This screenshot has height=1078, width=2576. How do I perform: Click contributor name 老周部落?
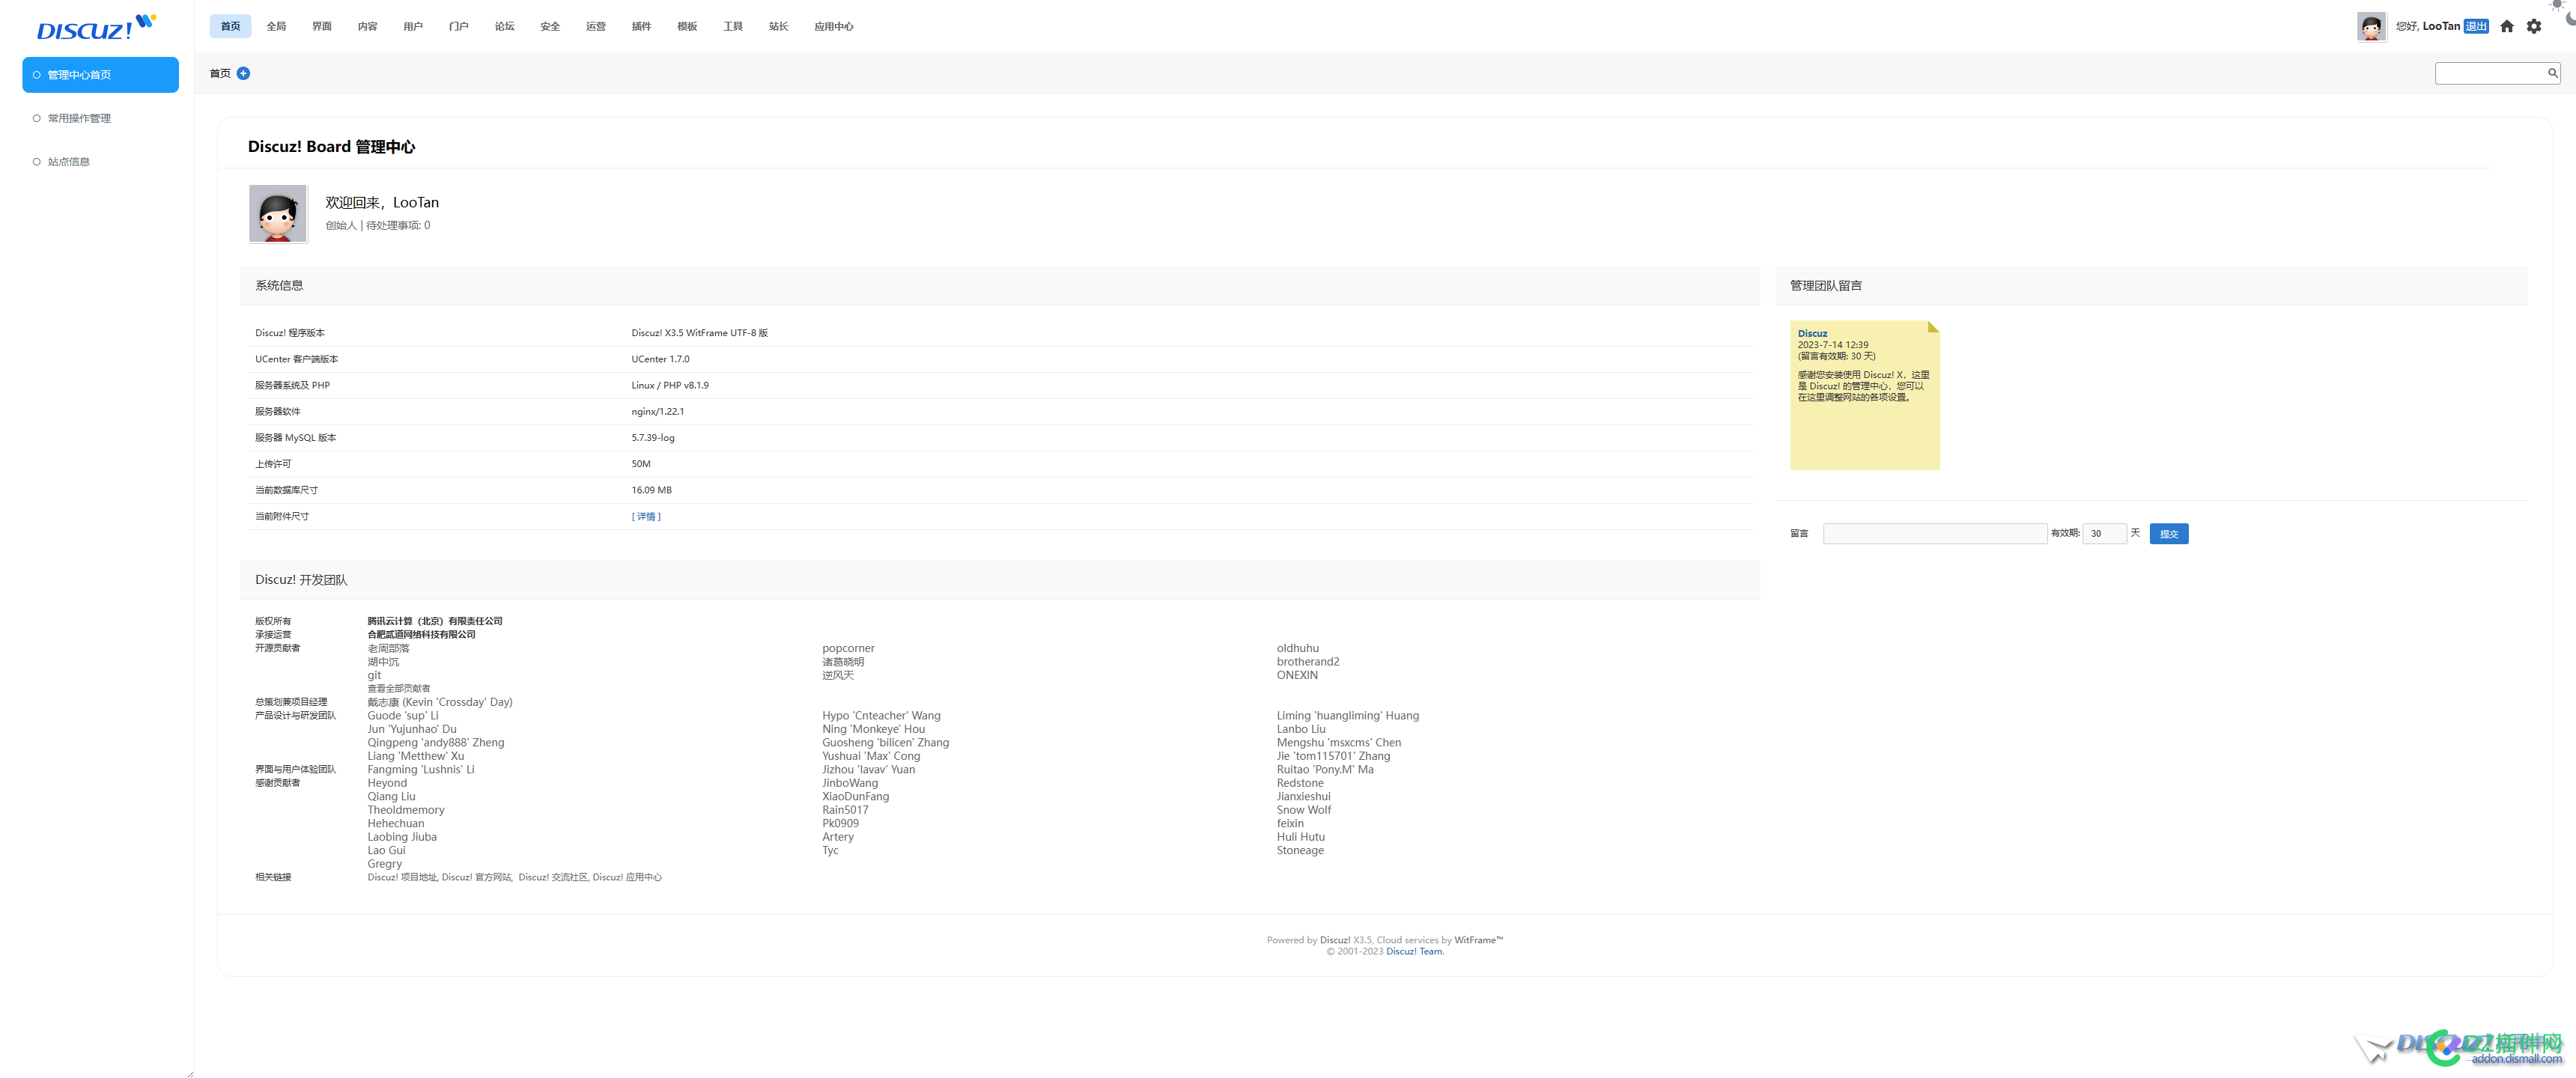pyautogui.click(x=388, y=648)
